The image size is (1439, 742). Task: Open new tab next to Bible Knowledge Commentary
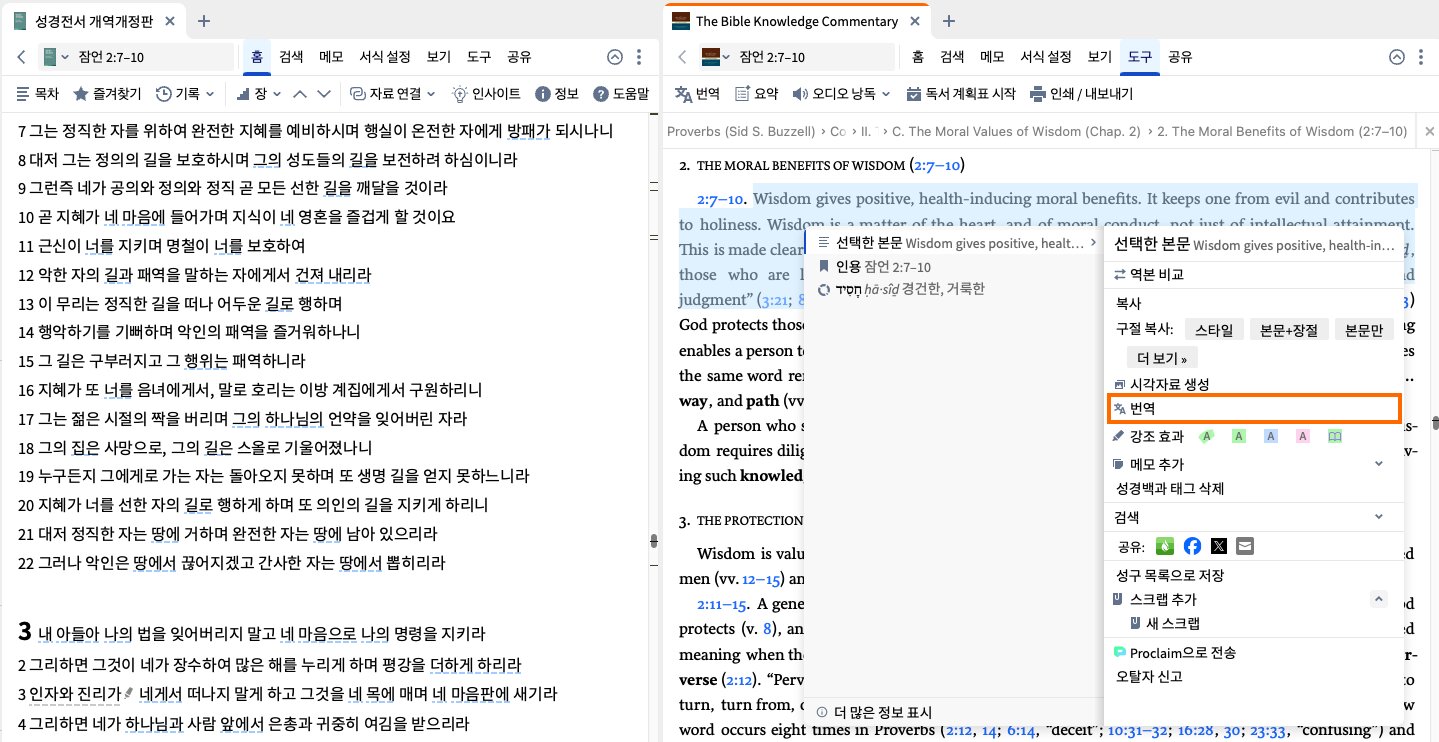click(x=949, y=20)
